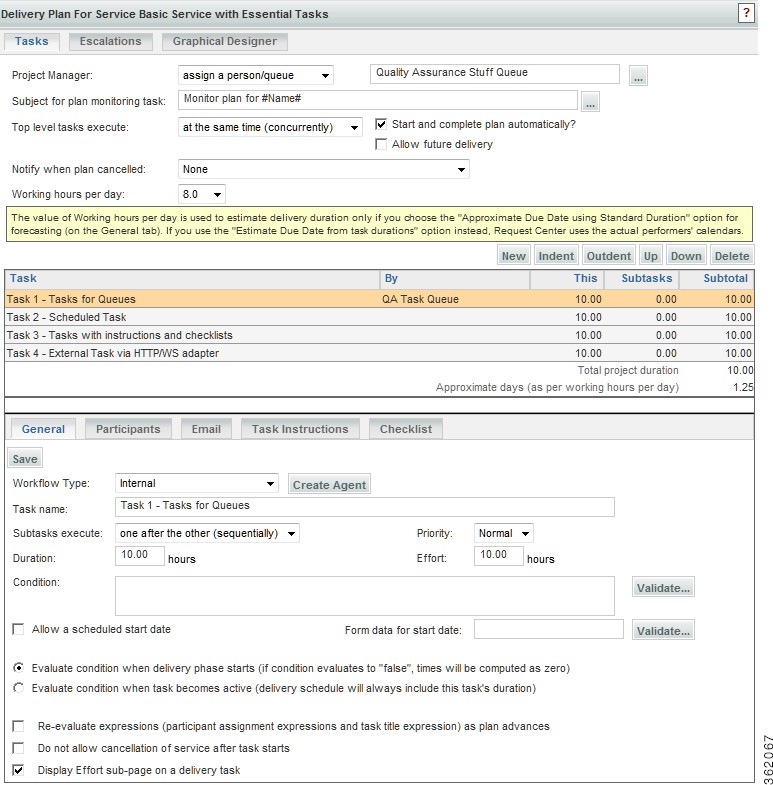Click ellipsis button beside Monitor plan subject field
This screenshot has height=785, width=773.
click(x=590, y=102)
